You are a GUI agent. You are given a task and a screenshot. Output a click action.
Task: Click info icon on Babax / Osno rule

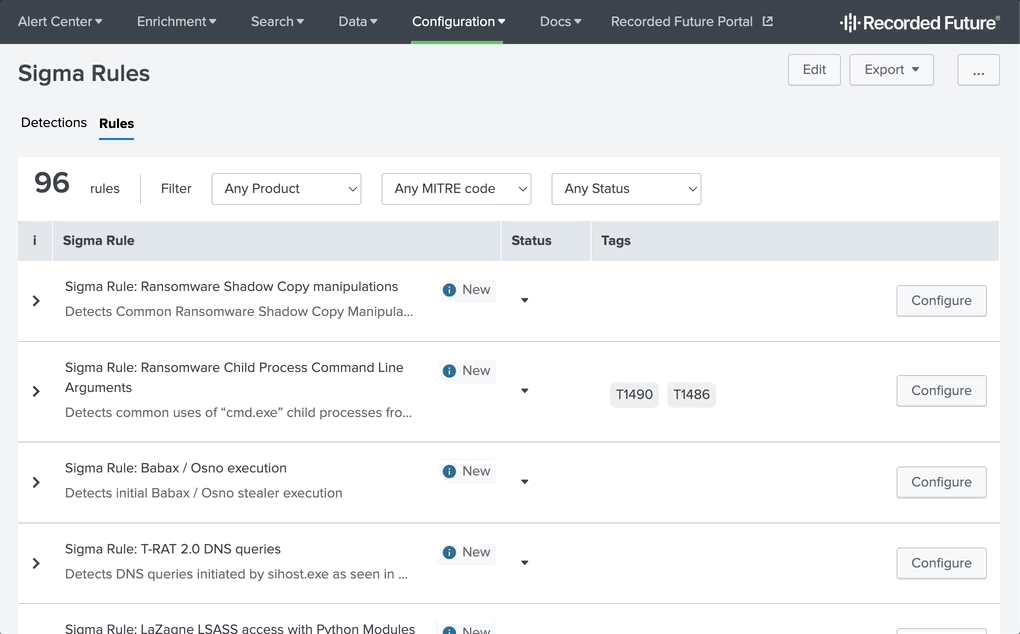449,471
